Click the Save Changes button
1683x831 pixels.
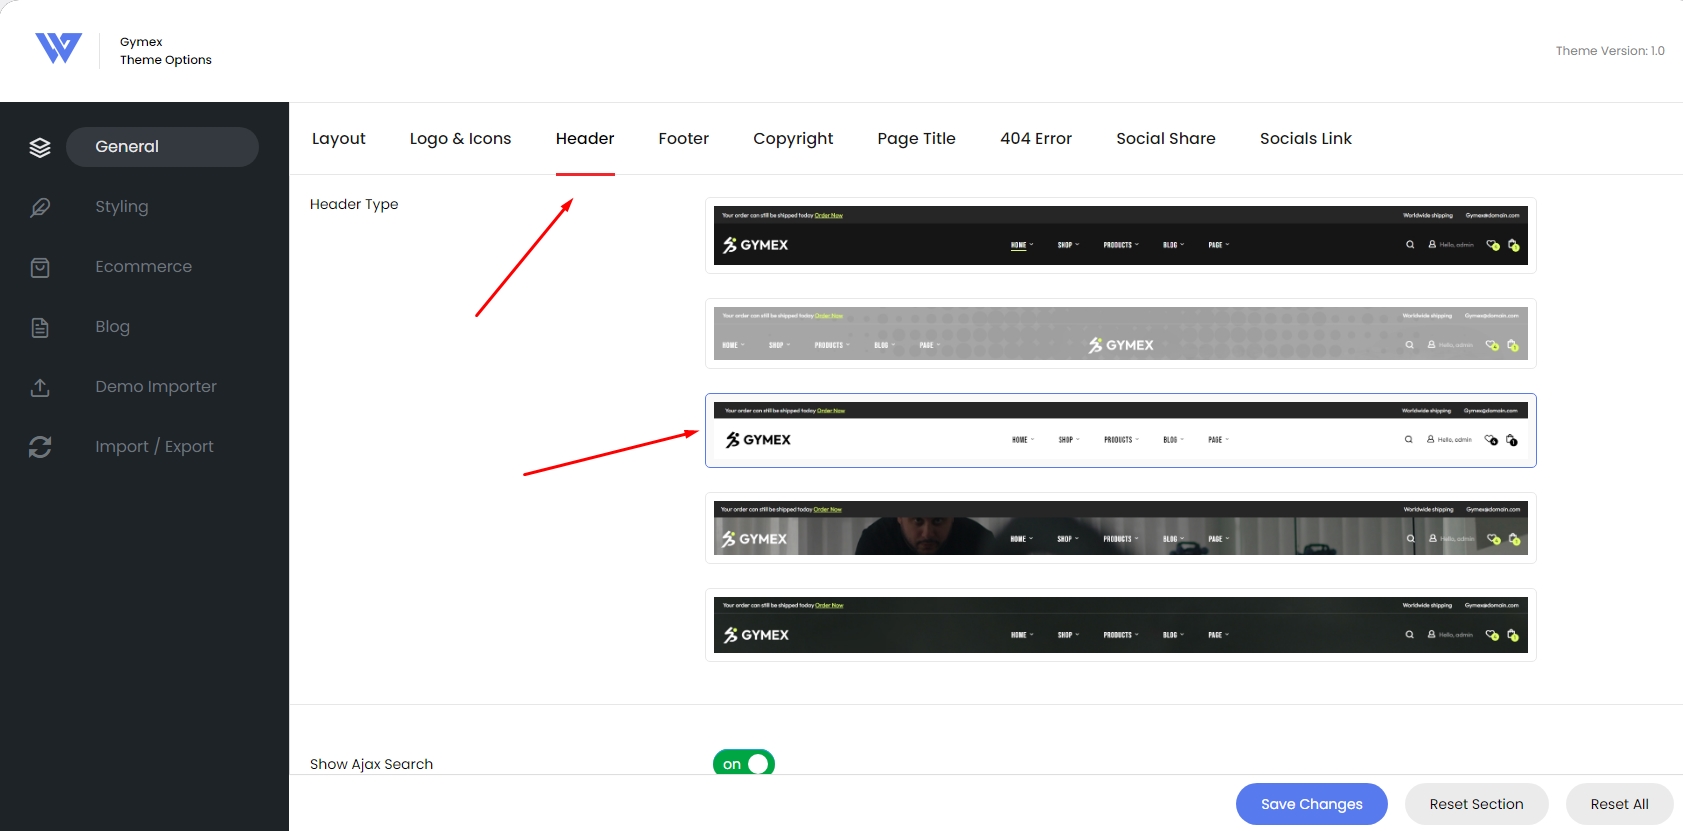[1312, 804]
